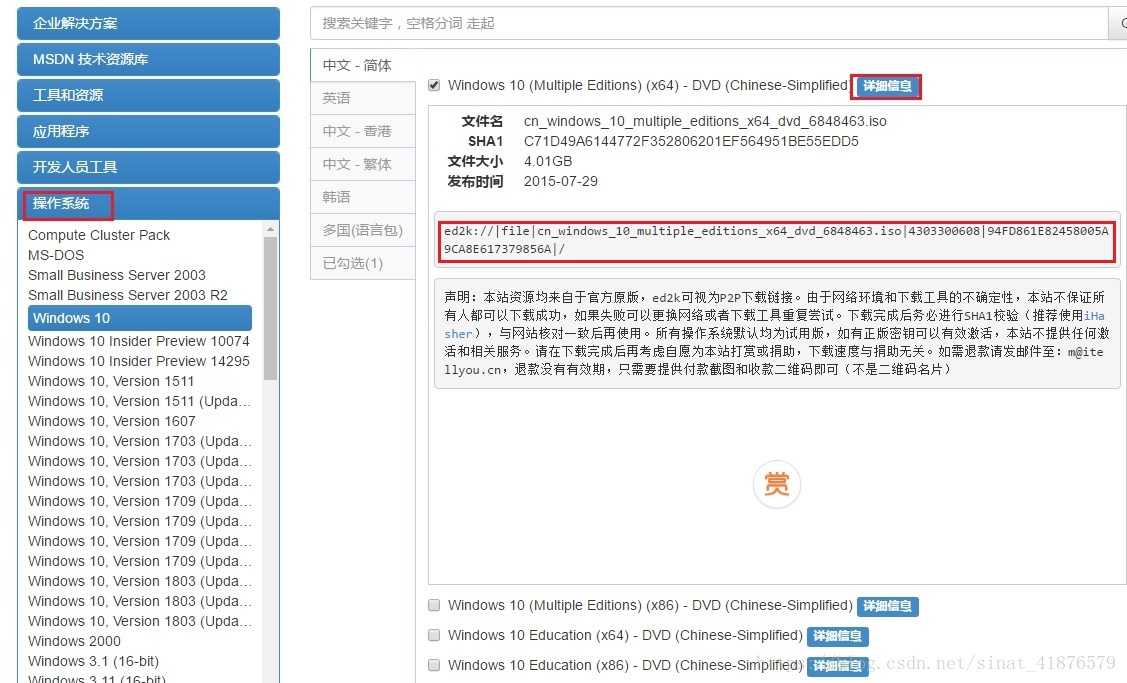1127x683 pixels.
Task: Click the sidebar list scrollbar up arrow
Action: coord(270,229)
